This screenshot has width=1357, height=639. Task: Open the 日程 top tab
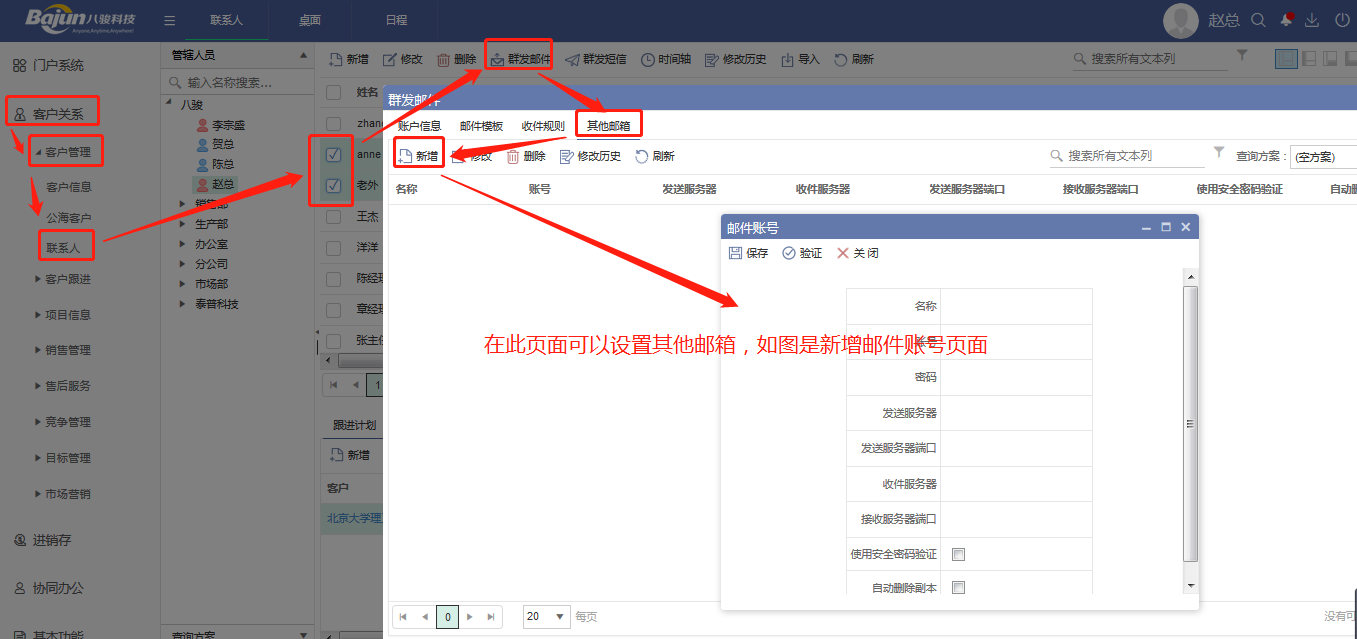[x=396, y=20]
